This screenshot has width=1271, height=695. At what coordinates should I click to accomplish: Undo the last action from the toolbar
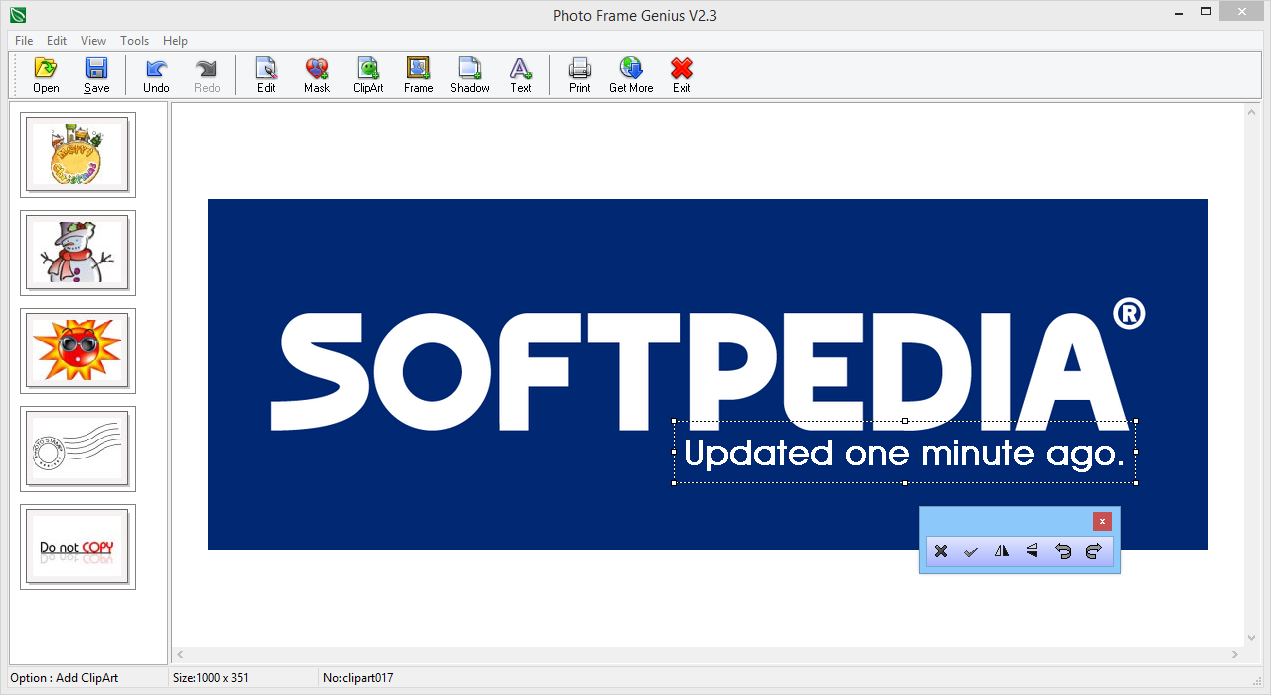pos(156,75)
